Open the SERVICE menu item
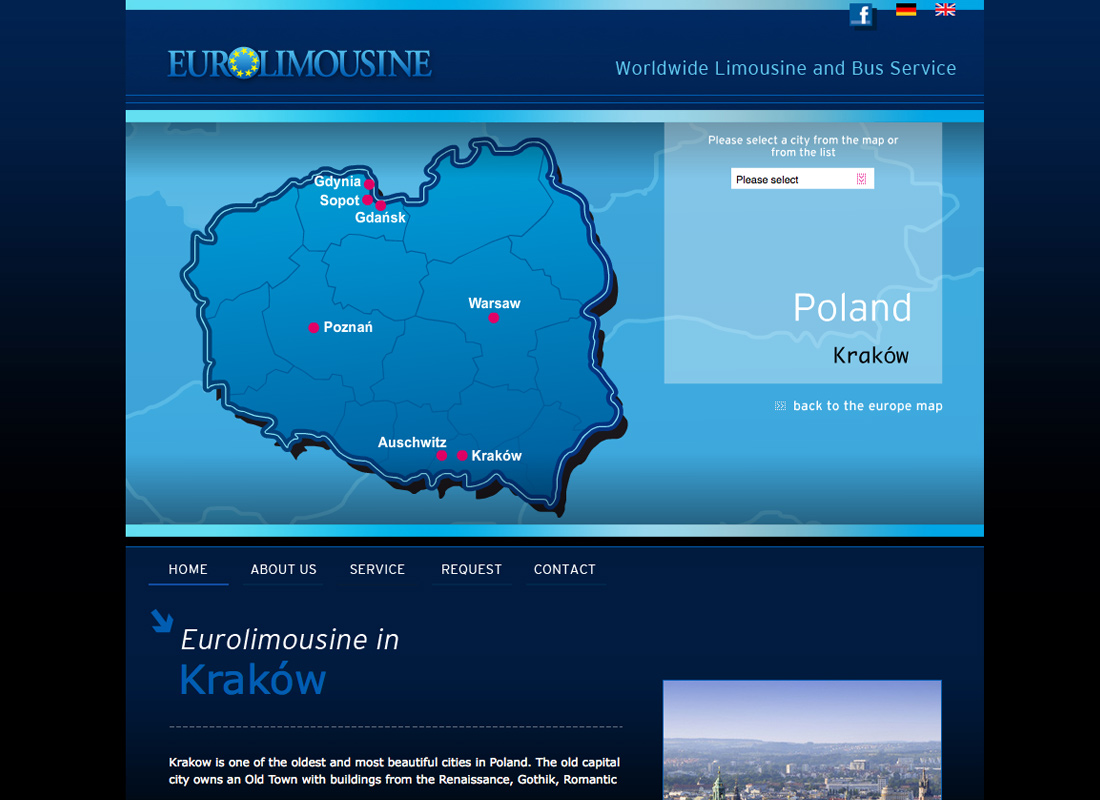 (x=377, y=569)
